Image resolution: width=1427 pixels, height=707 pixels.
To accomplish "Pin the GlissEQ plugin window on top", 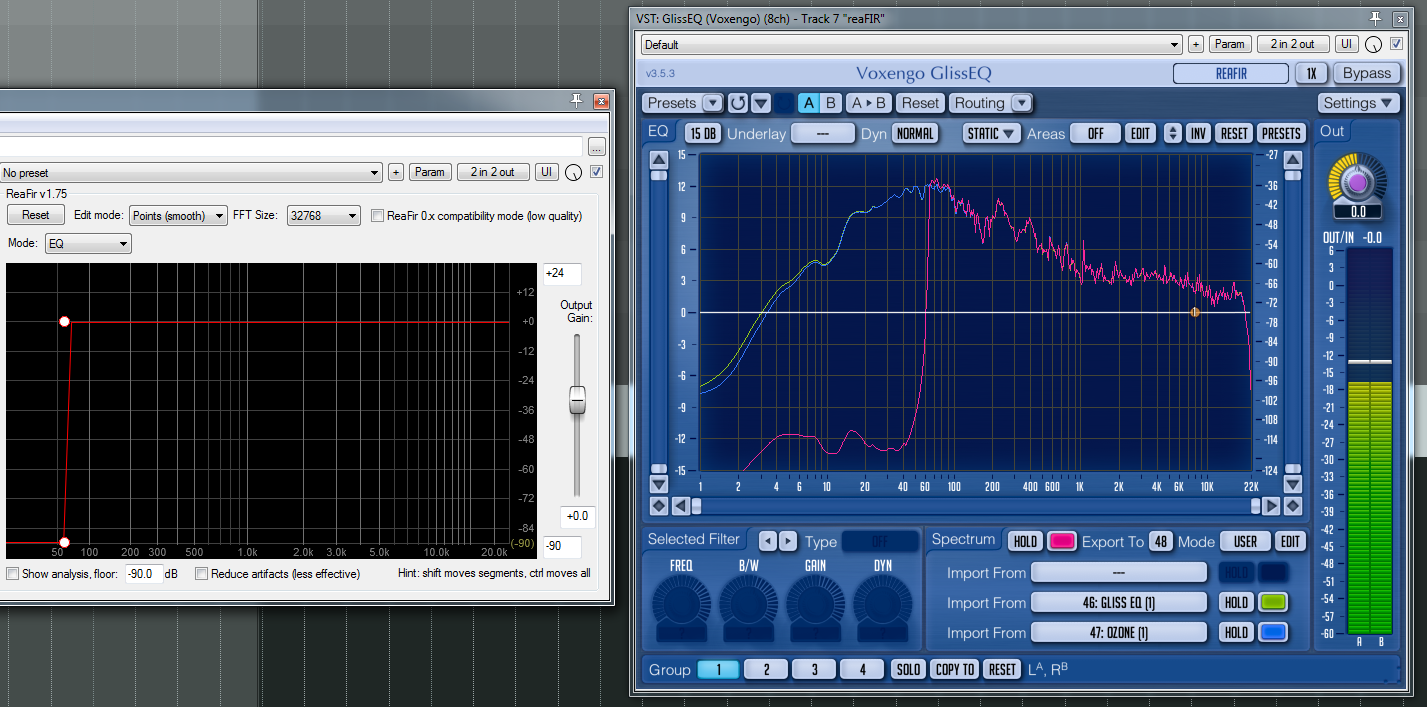I will pos(1376,18).
